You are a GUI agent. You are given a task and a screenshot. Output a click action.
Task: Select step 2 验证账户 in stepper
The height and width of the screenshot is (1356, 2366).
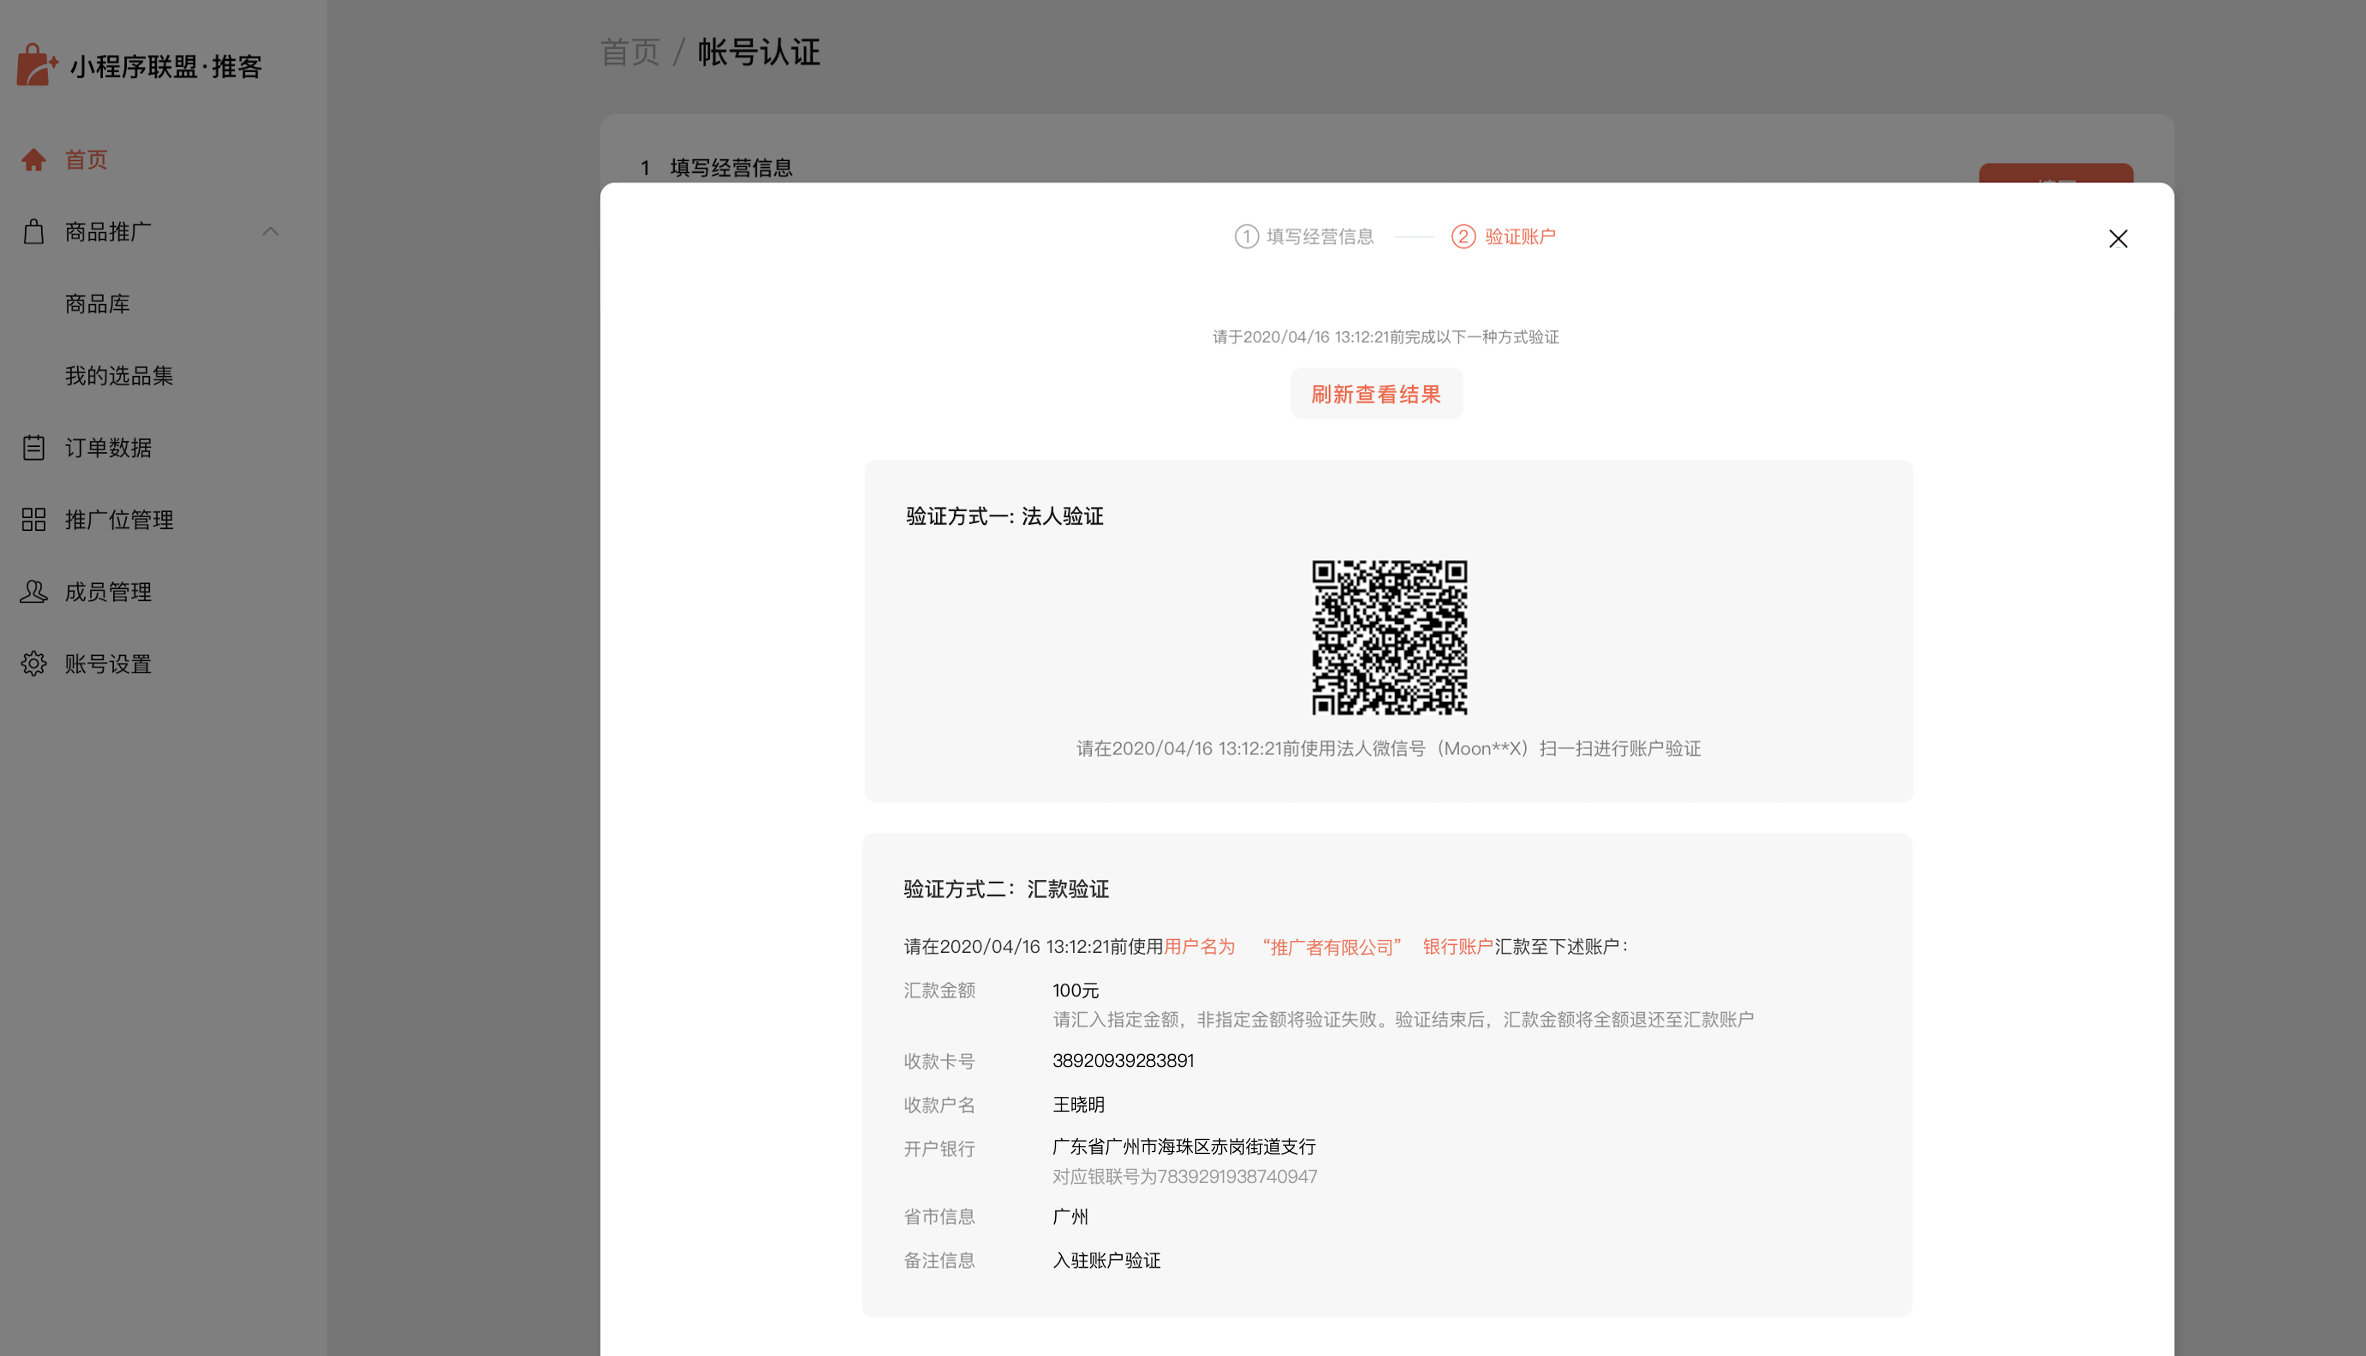point(1504,236)
